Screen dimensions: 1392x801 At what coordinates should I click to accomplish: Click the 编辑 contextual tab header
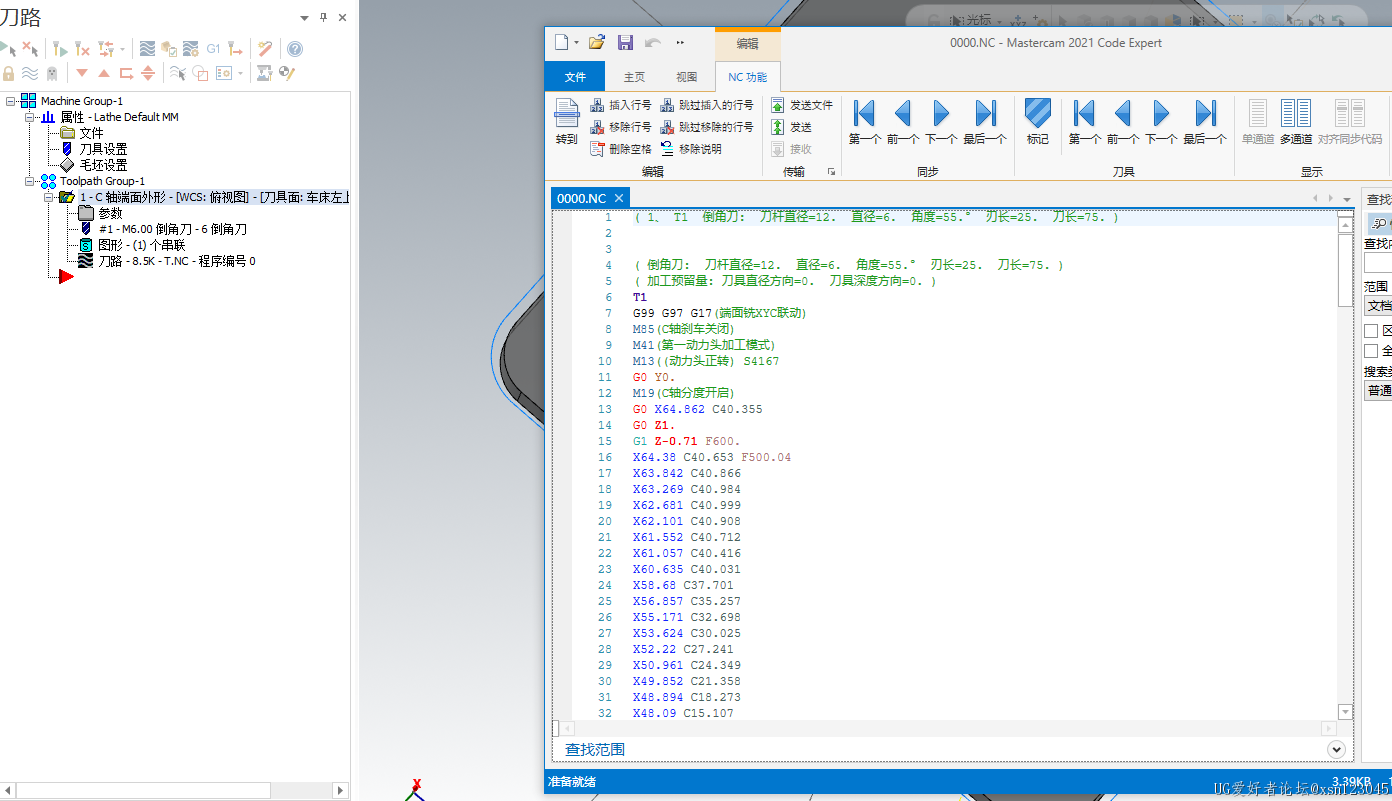pyautogui.click(x=748, y=44)
